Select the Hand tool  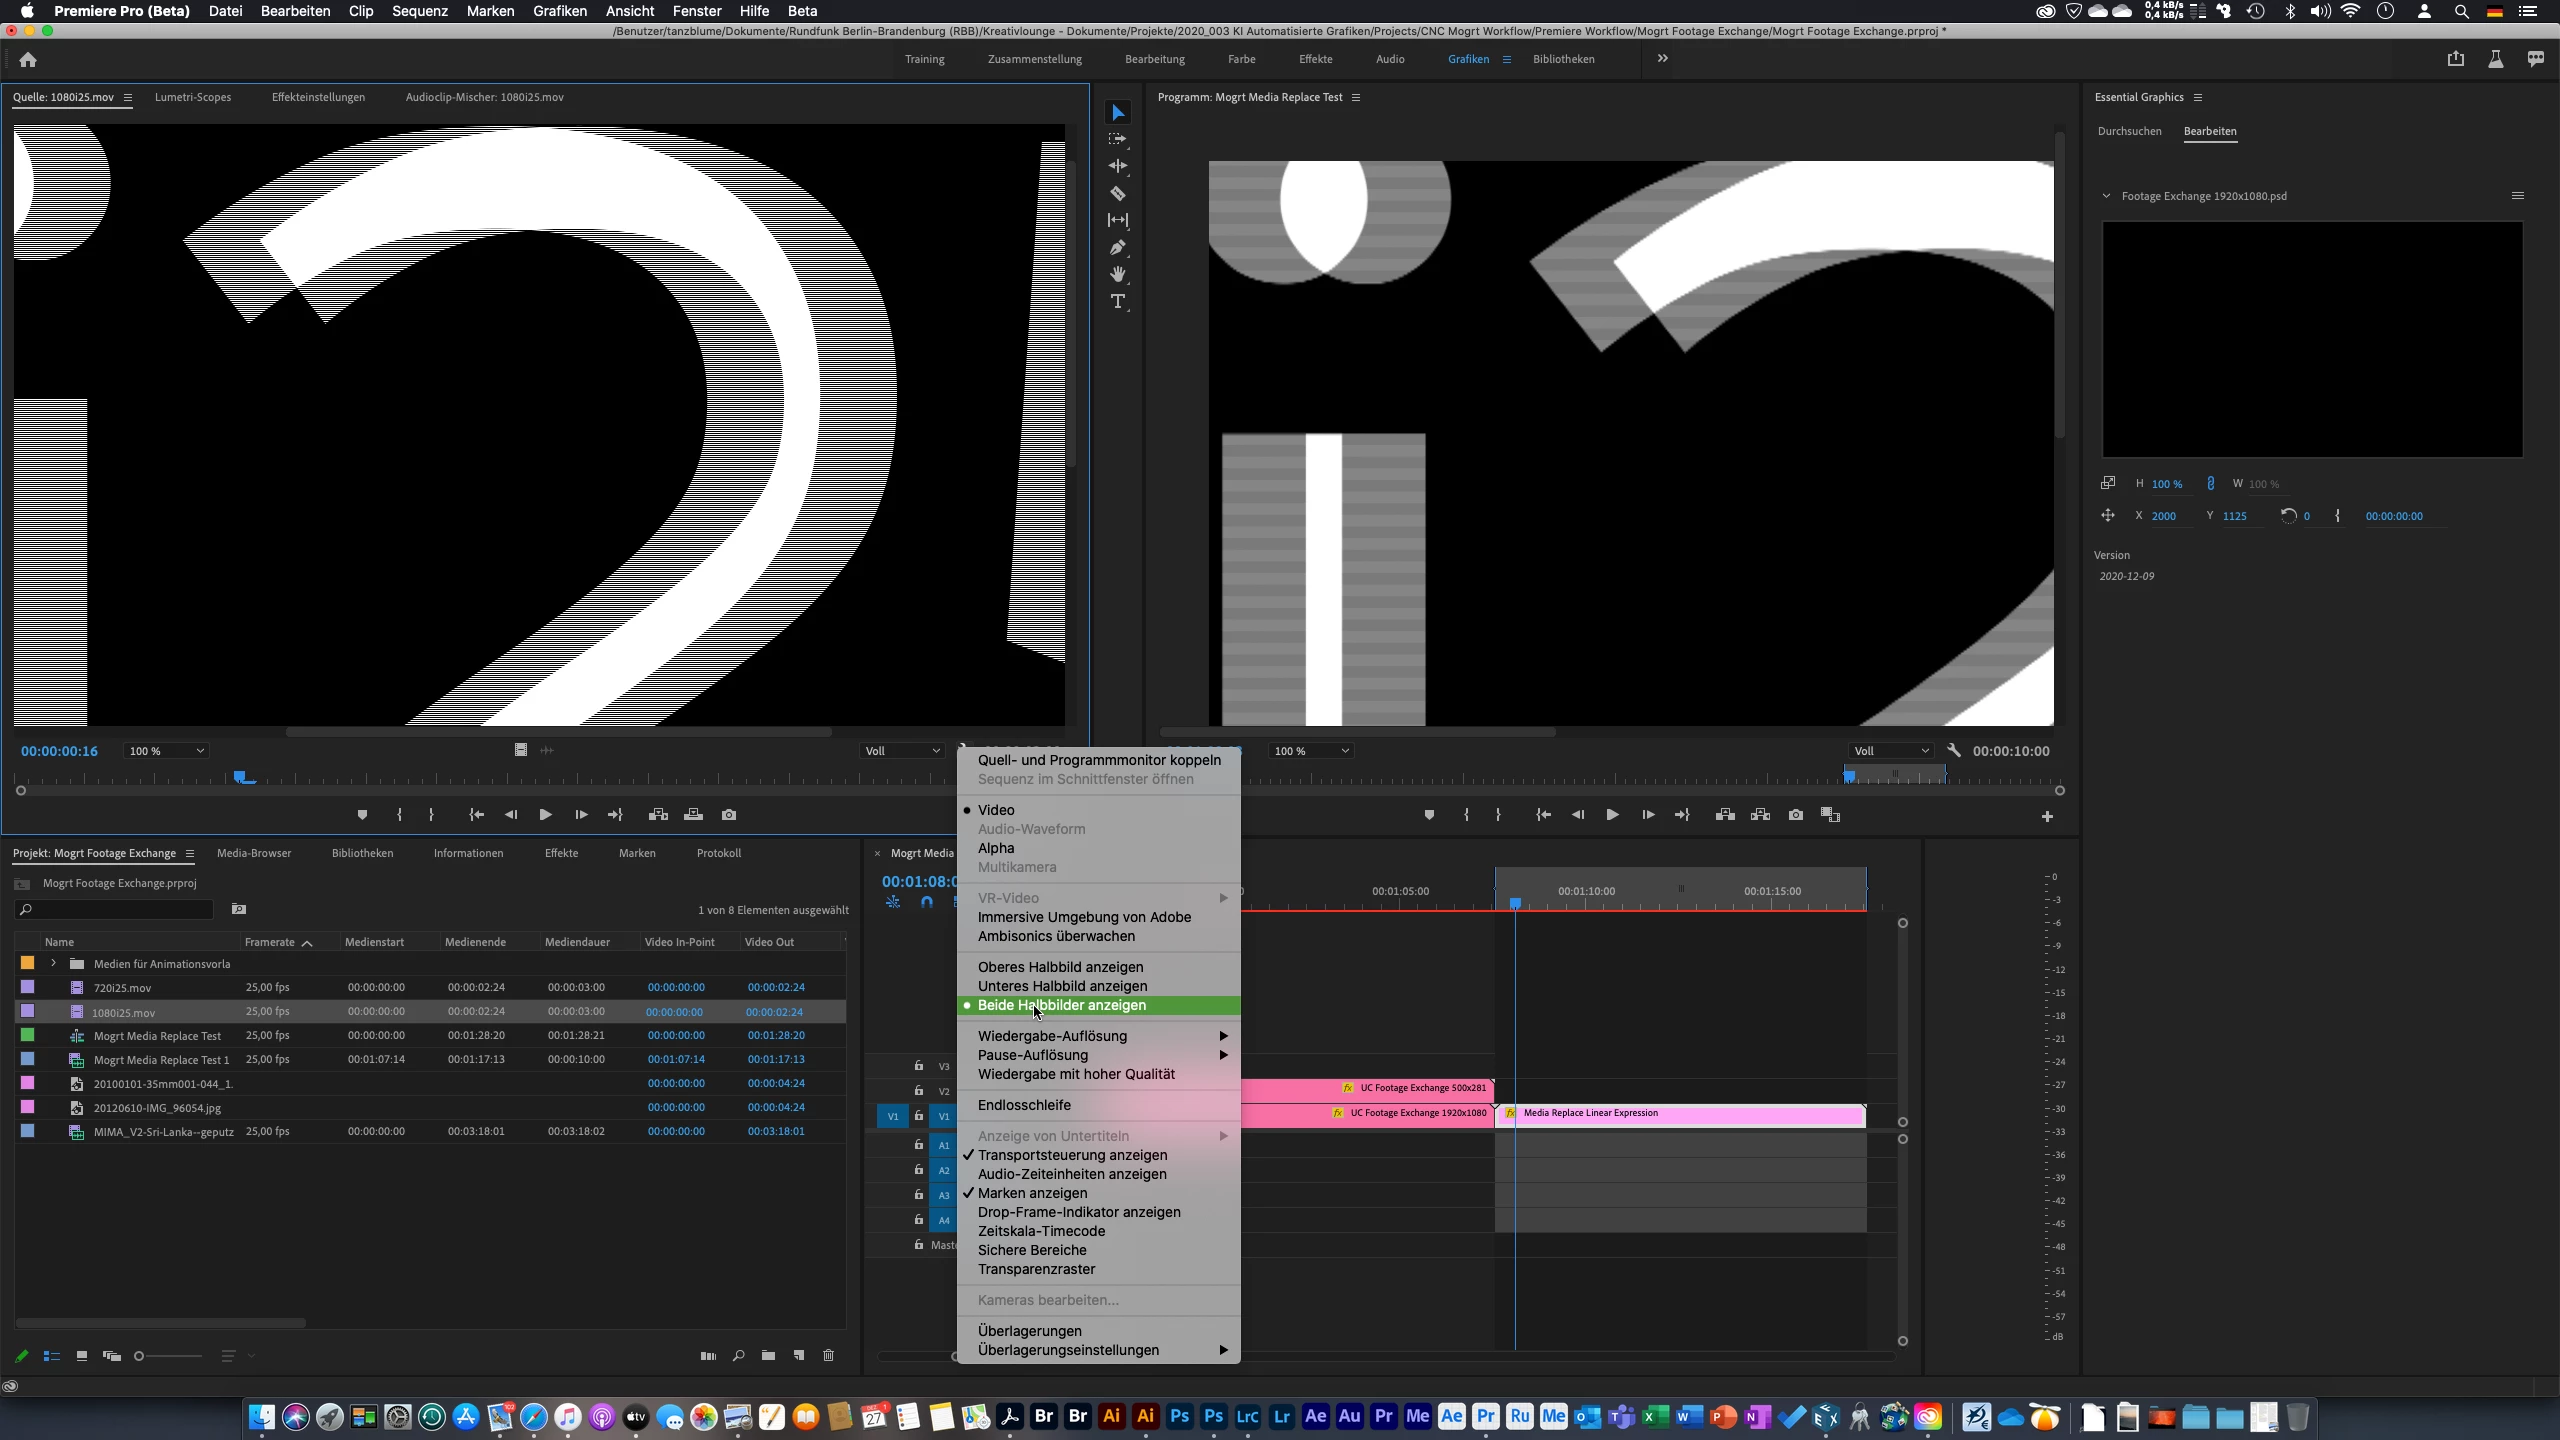tap(1118, 274)
